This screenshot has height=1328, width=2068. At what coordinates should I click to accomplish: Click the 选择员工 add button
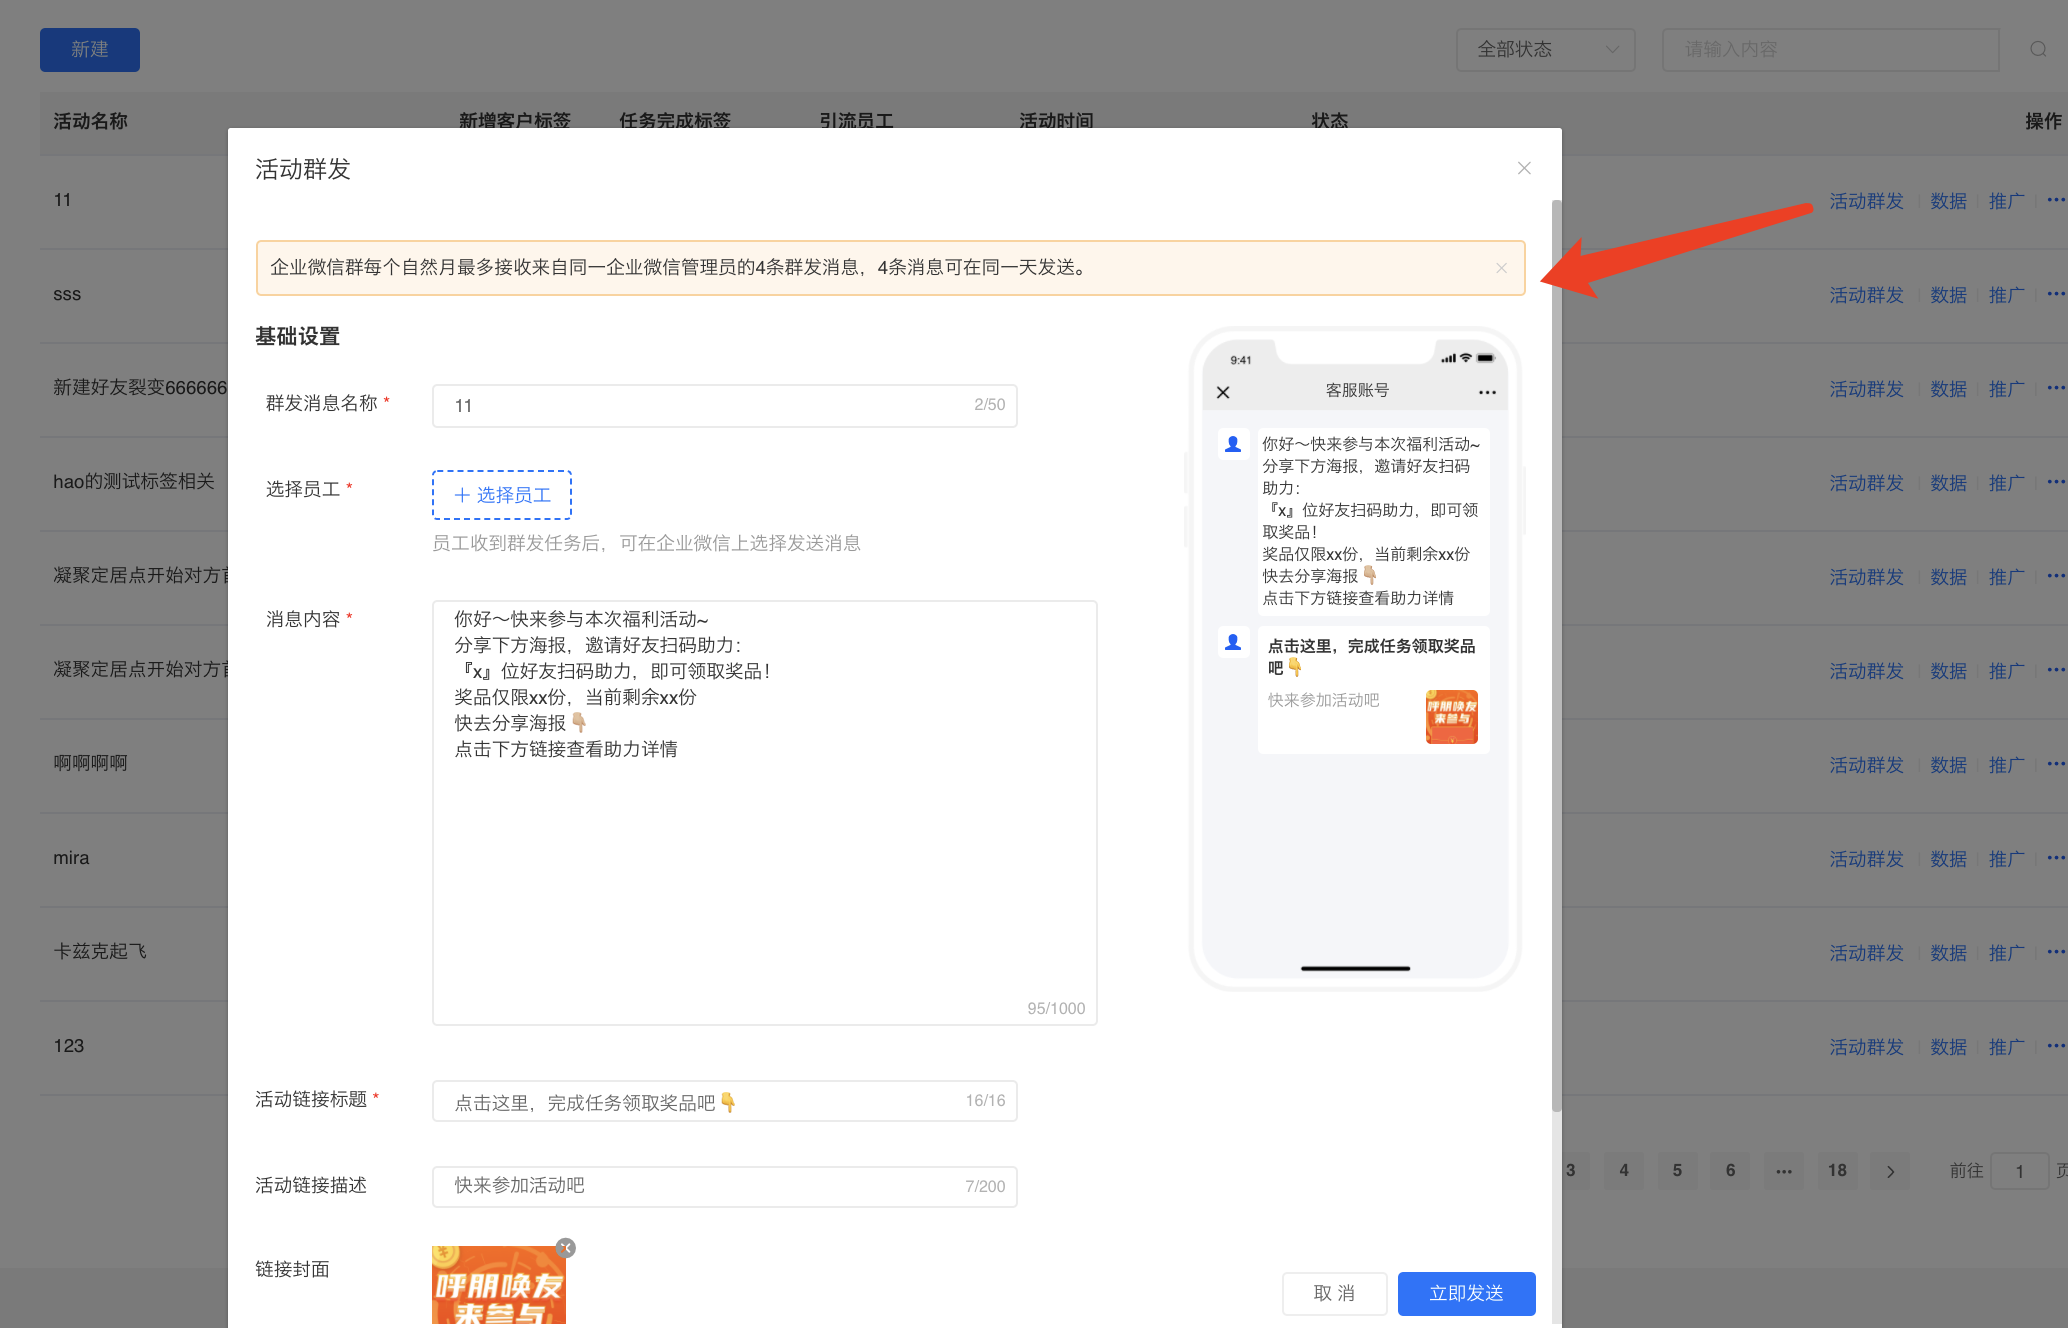pos(502,495)
